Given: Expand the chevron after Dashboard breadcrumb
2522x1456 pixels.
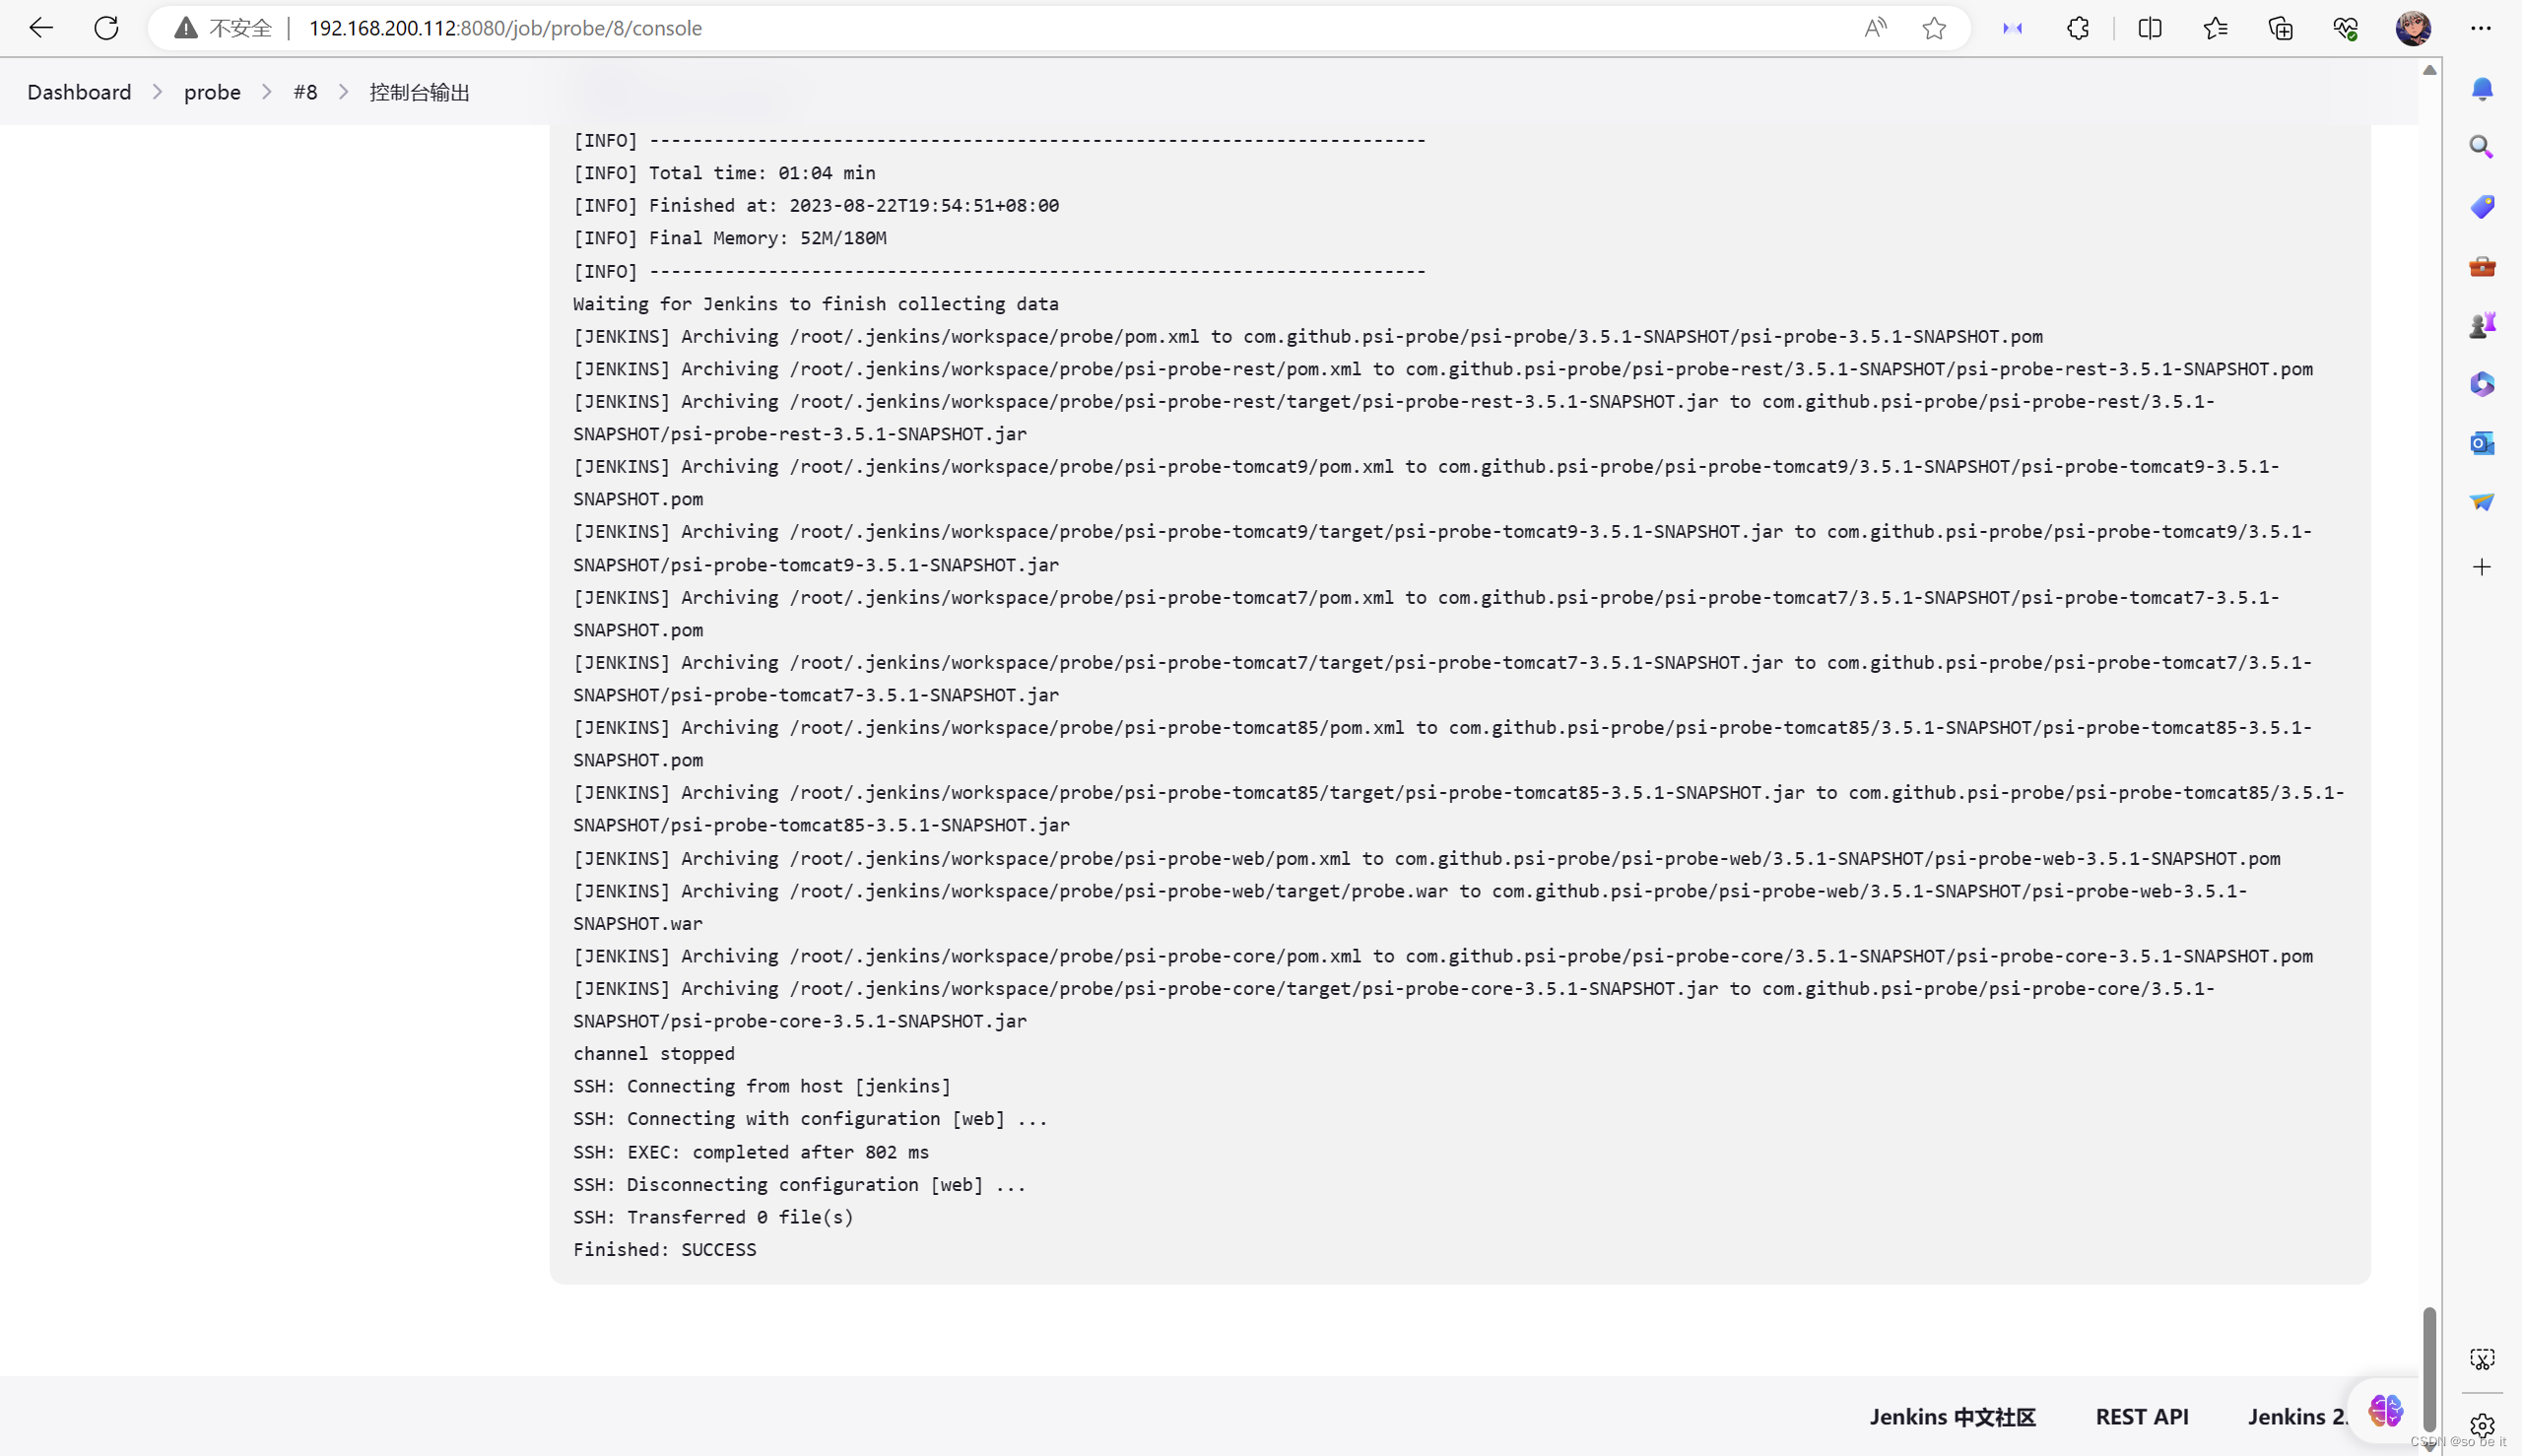Looking at the screenshot, I should point(158,92).
